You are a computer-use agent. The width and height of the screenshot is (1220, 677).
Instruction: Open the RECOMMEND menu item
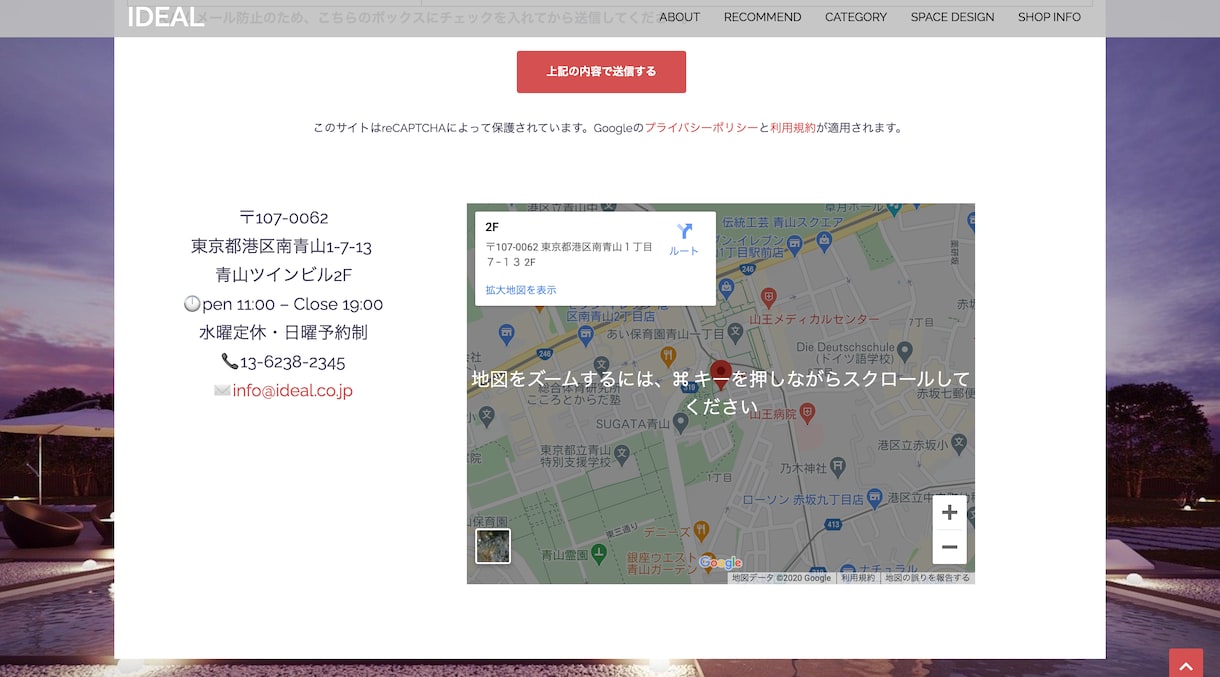point(762,17)
